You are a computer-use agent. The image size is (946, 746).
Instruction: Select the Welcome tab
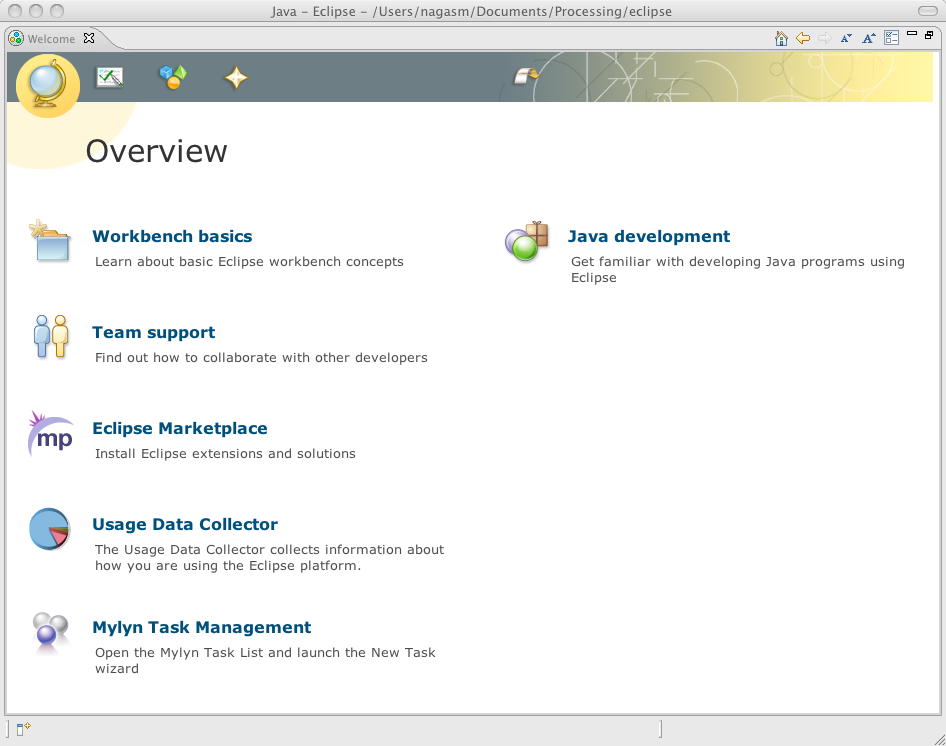51,39
